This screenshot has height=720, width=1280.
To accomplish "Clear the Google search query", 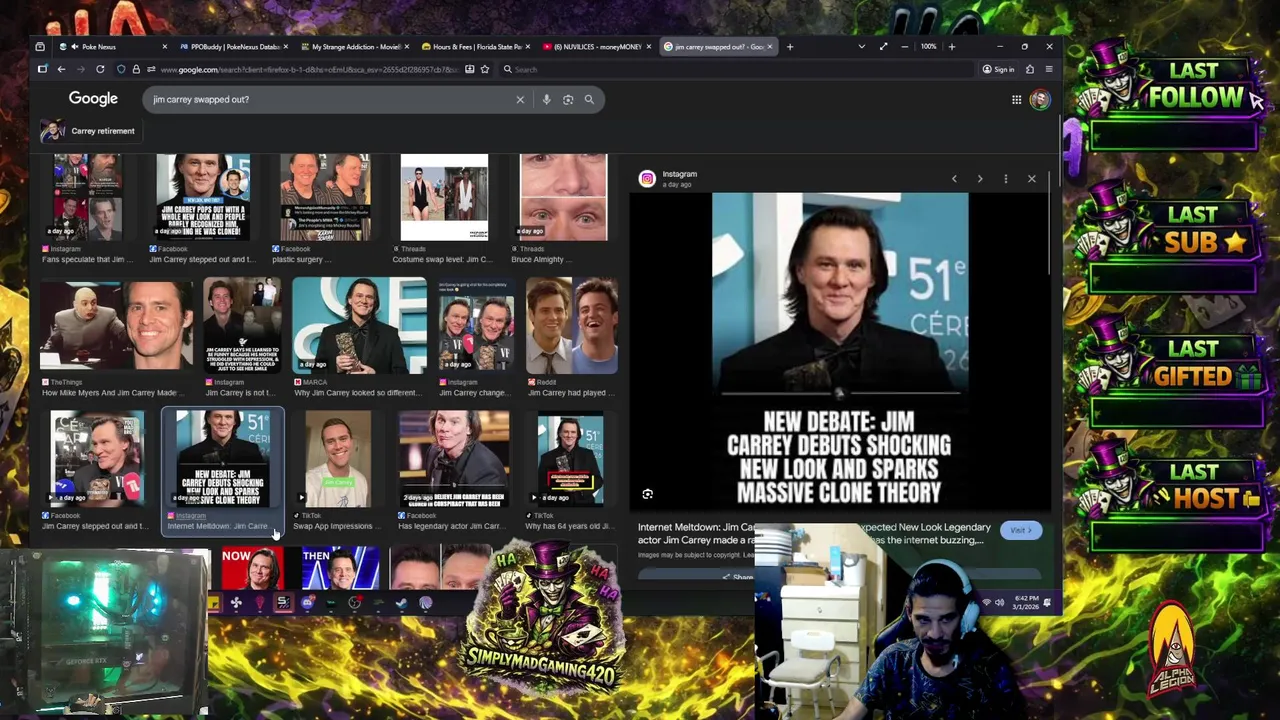I will [520, 99].
